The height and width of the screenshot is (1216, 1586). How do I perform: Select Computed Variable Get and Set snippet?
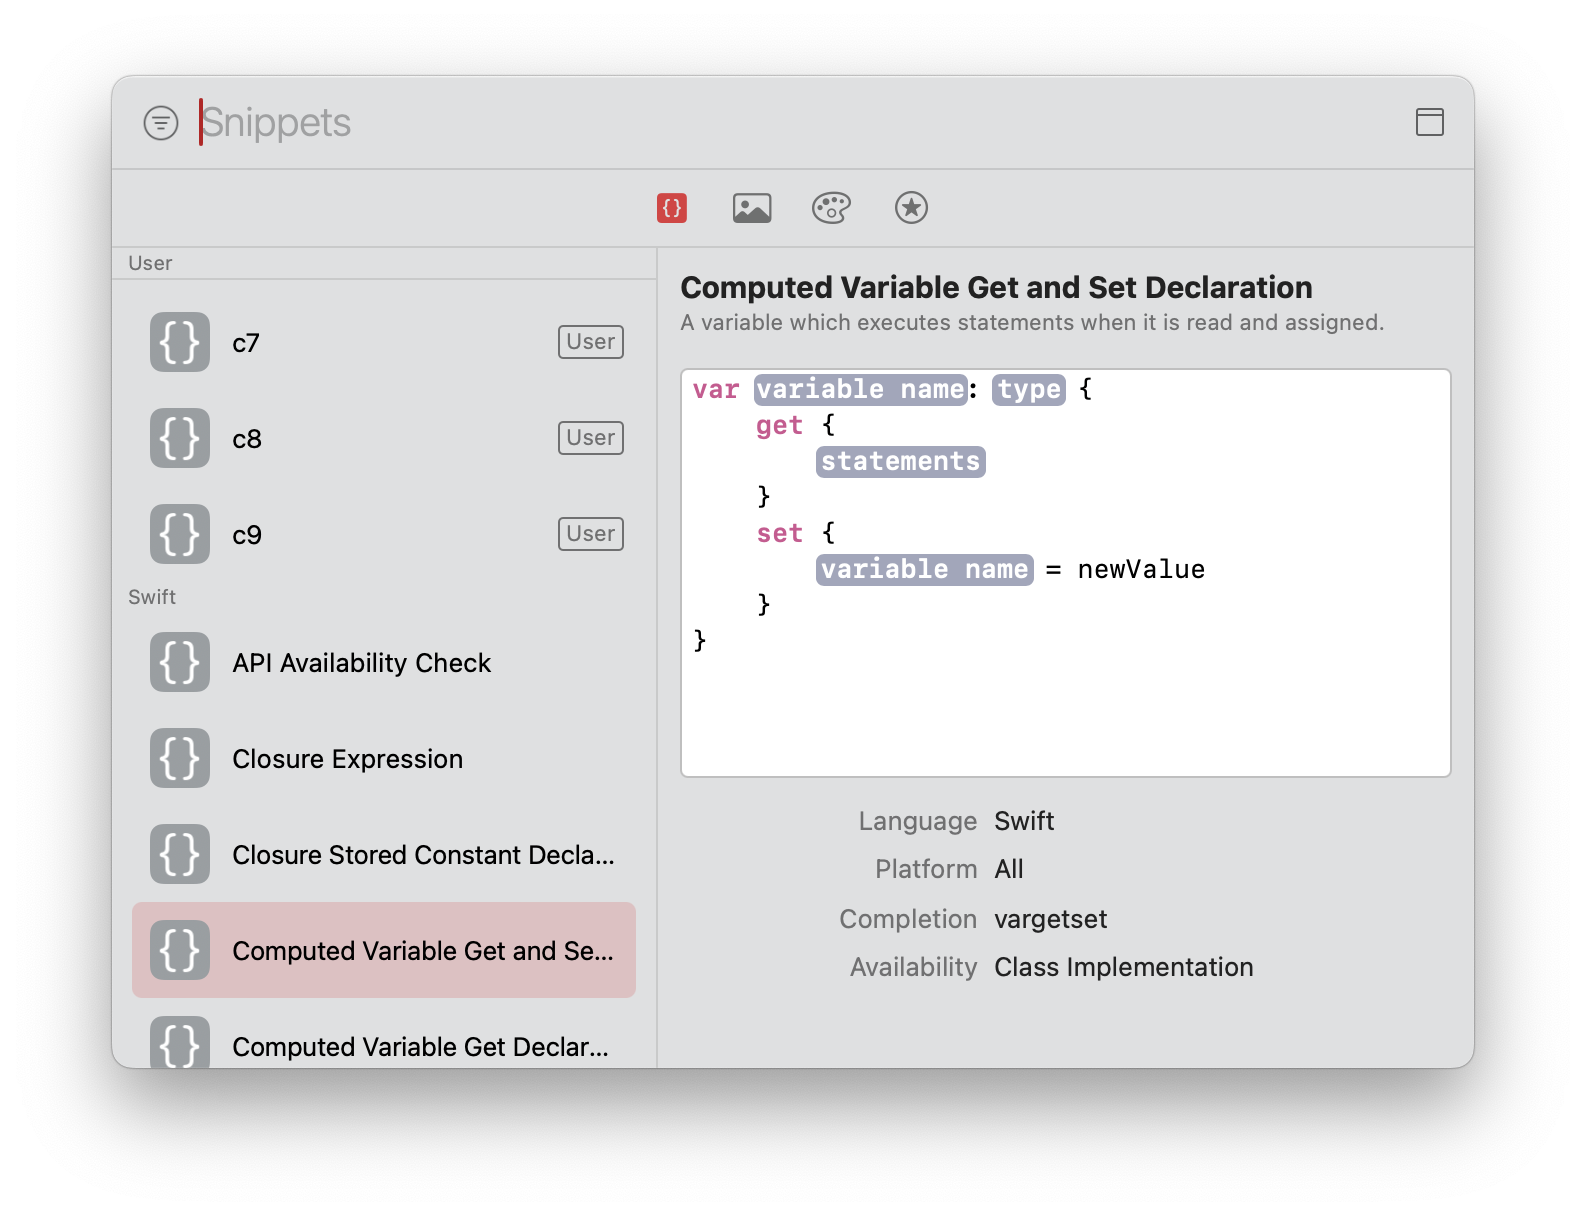(384, 950)
